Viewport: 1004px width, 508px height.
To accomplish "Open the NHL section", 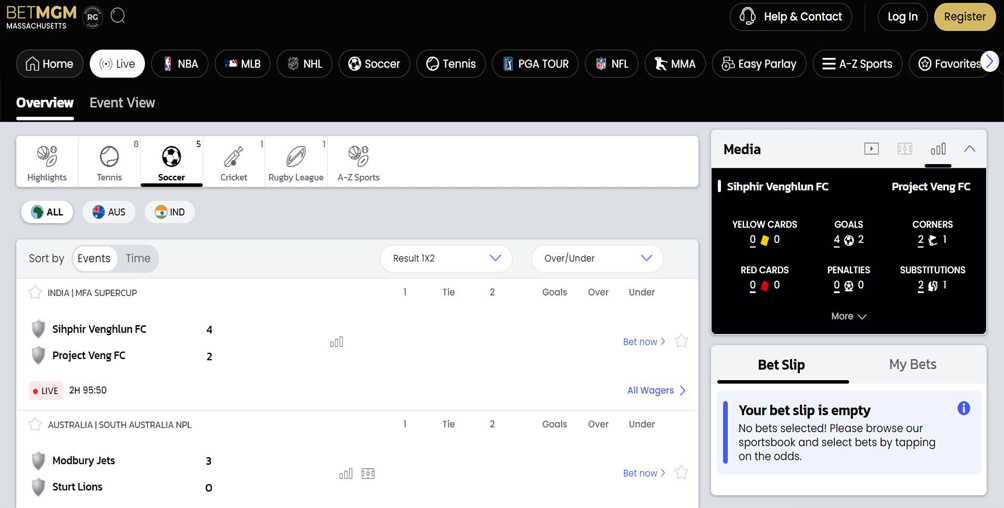I will point(305,63).
